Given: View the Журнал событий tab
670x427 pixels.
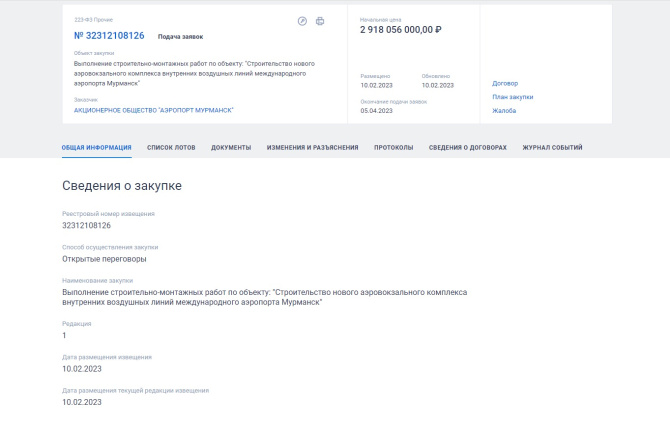Looking at the screenshot, I should 552,147.
